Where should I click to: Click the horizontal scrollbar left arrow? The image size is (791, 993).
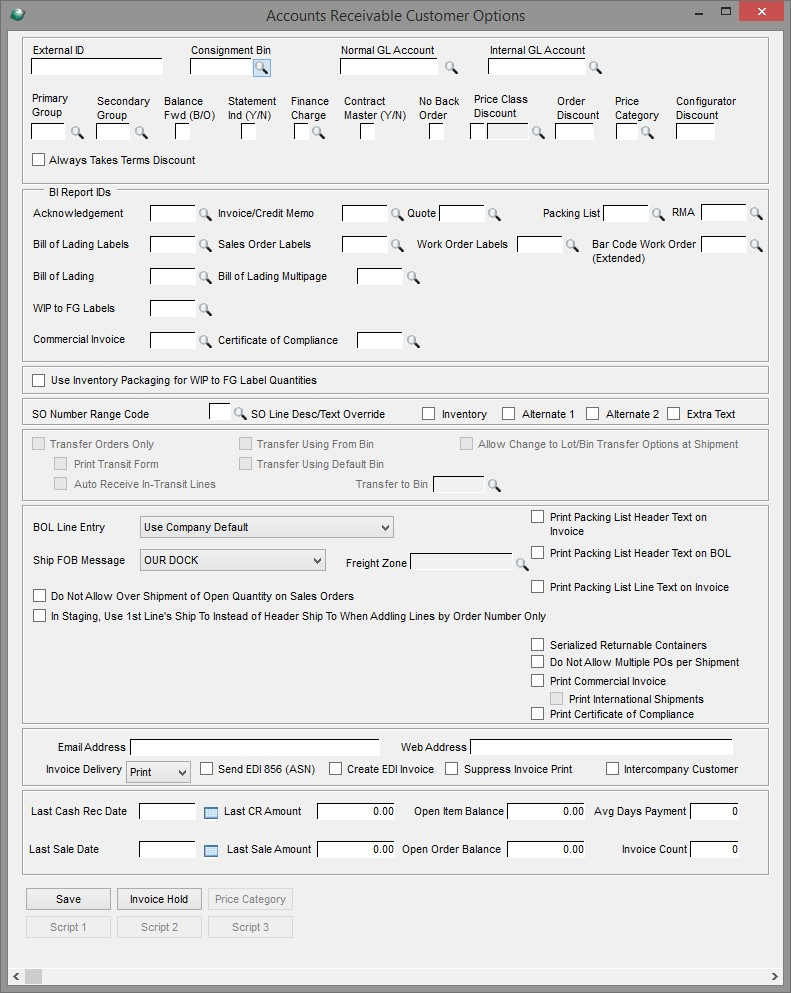pyautogui.click(x=16, y=977)
